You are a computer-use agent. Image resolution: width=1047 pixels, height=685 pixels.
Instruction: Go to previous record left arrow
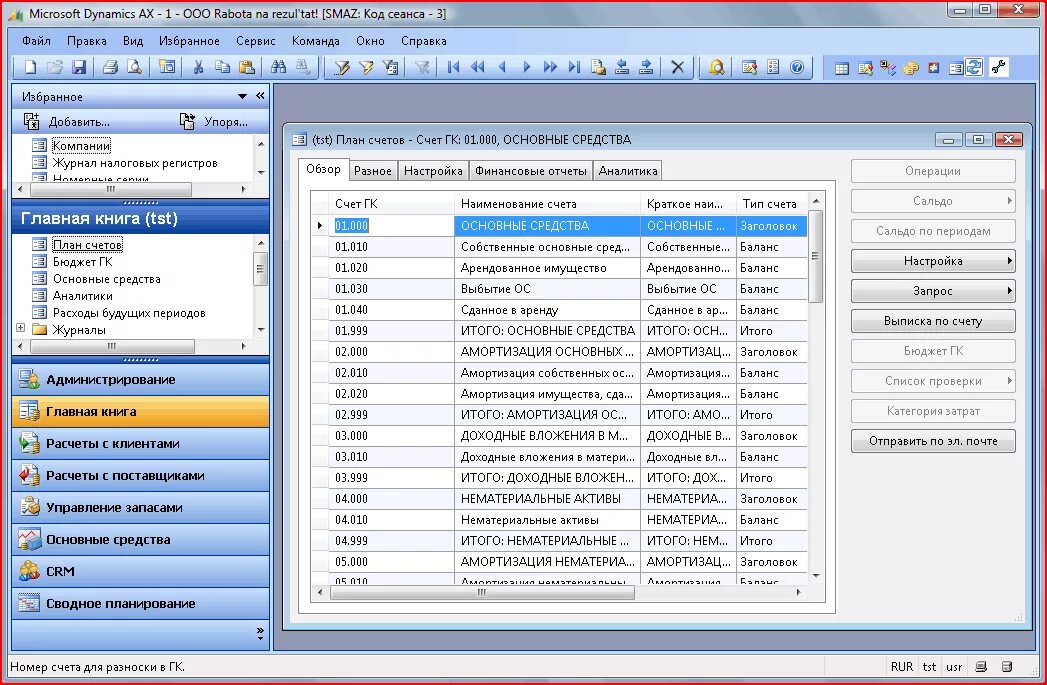(502, 67)
